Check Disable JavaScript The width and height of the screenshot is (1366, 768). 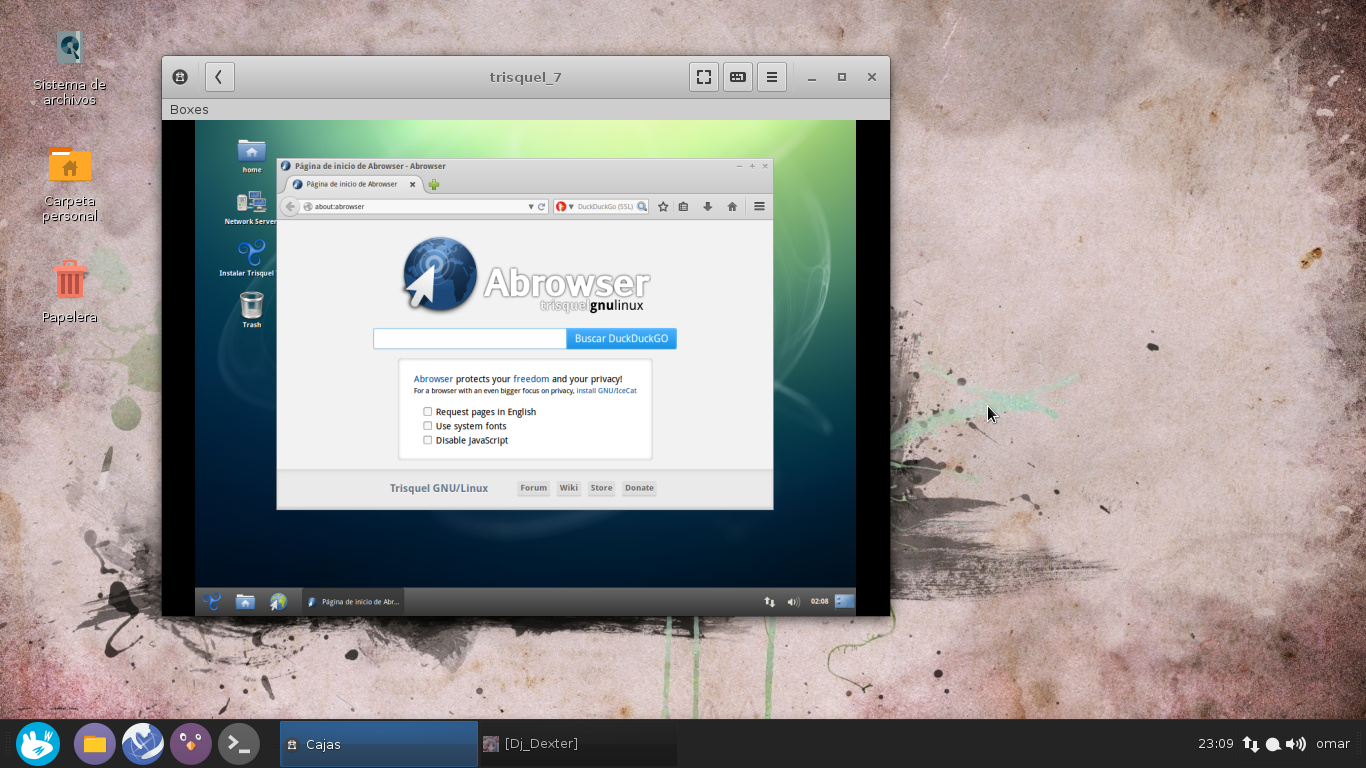[x=428, y=440]
